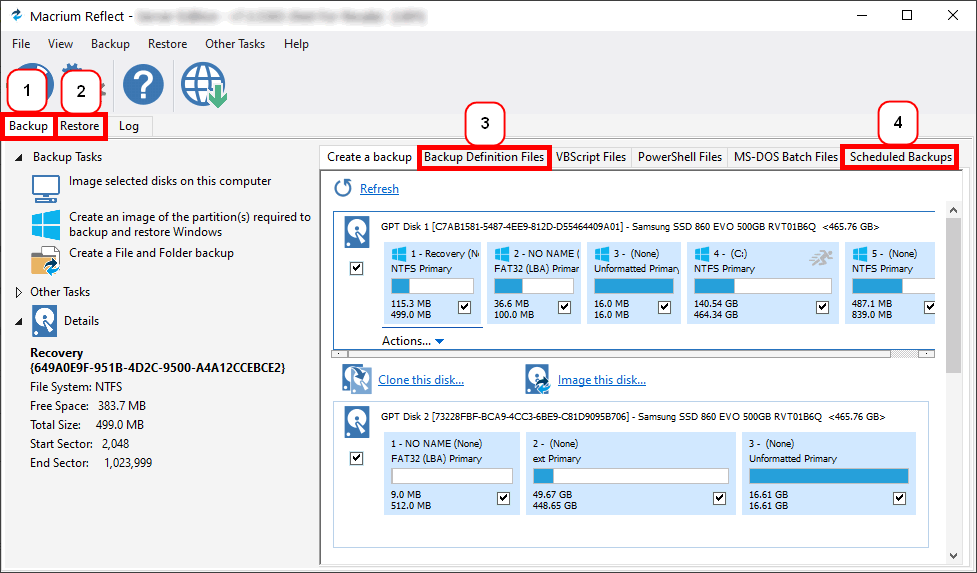
Task: Click Windows flag on 2 - NO NAME partition
Action: (x=502, y=253)
